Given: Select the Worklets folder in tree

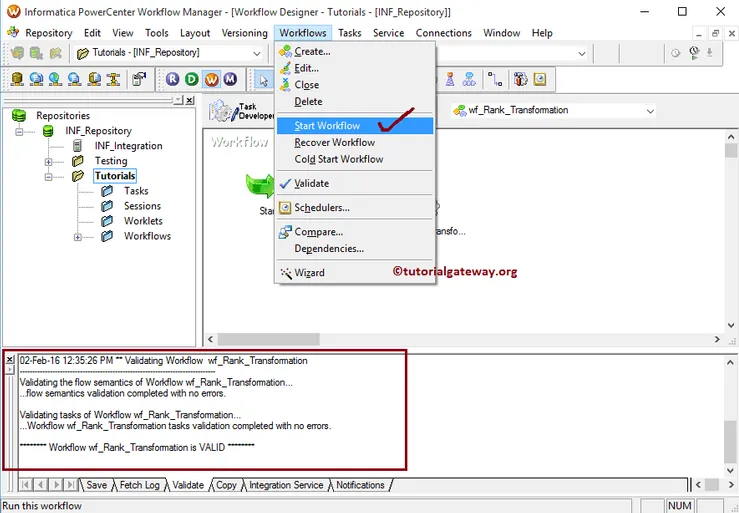Looking at the screenshot, I should pyautogui.click(x=143, y=221).
